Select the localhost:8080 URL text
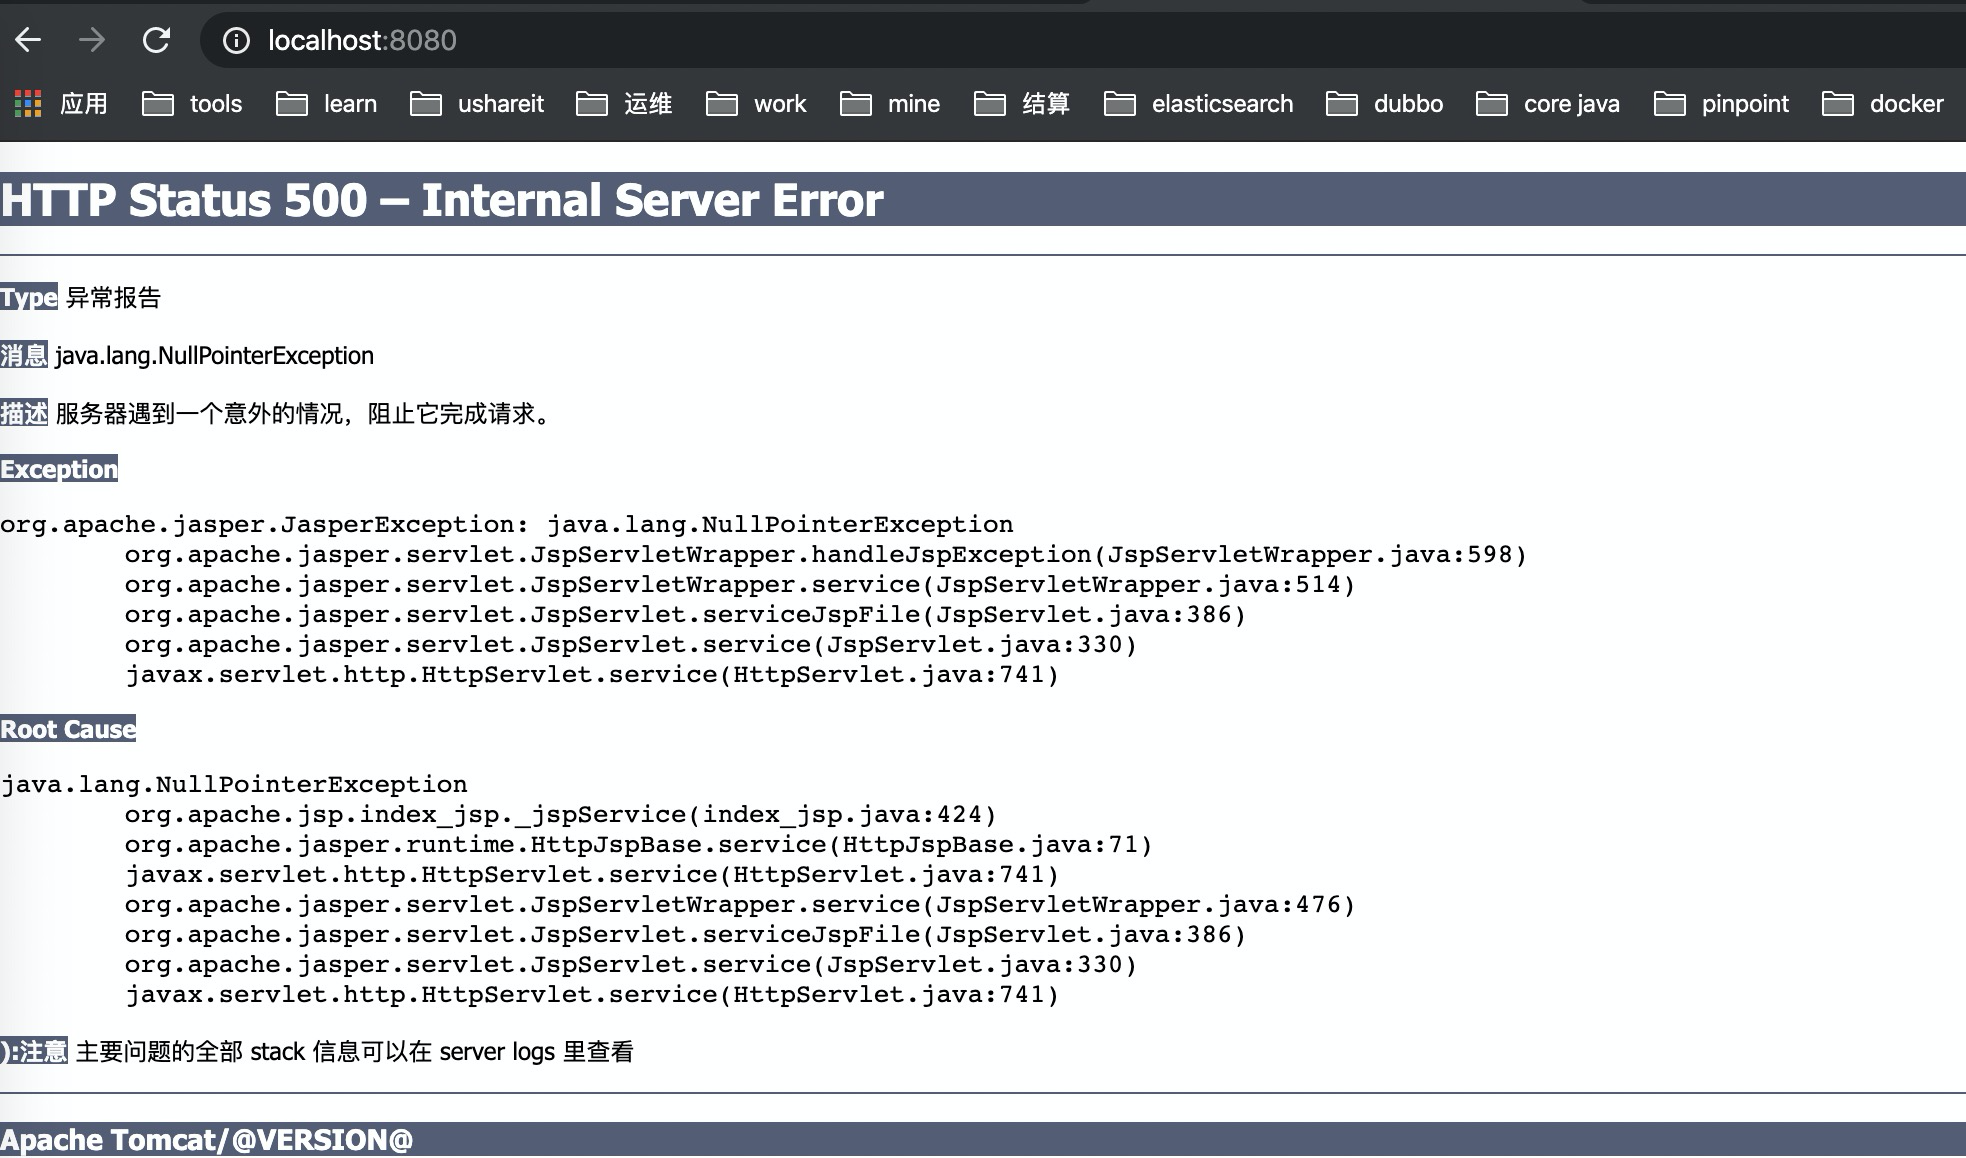The height and width of the screenshot is (1158, 1966). coord(361,41)
